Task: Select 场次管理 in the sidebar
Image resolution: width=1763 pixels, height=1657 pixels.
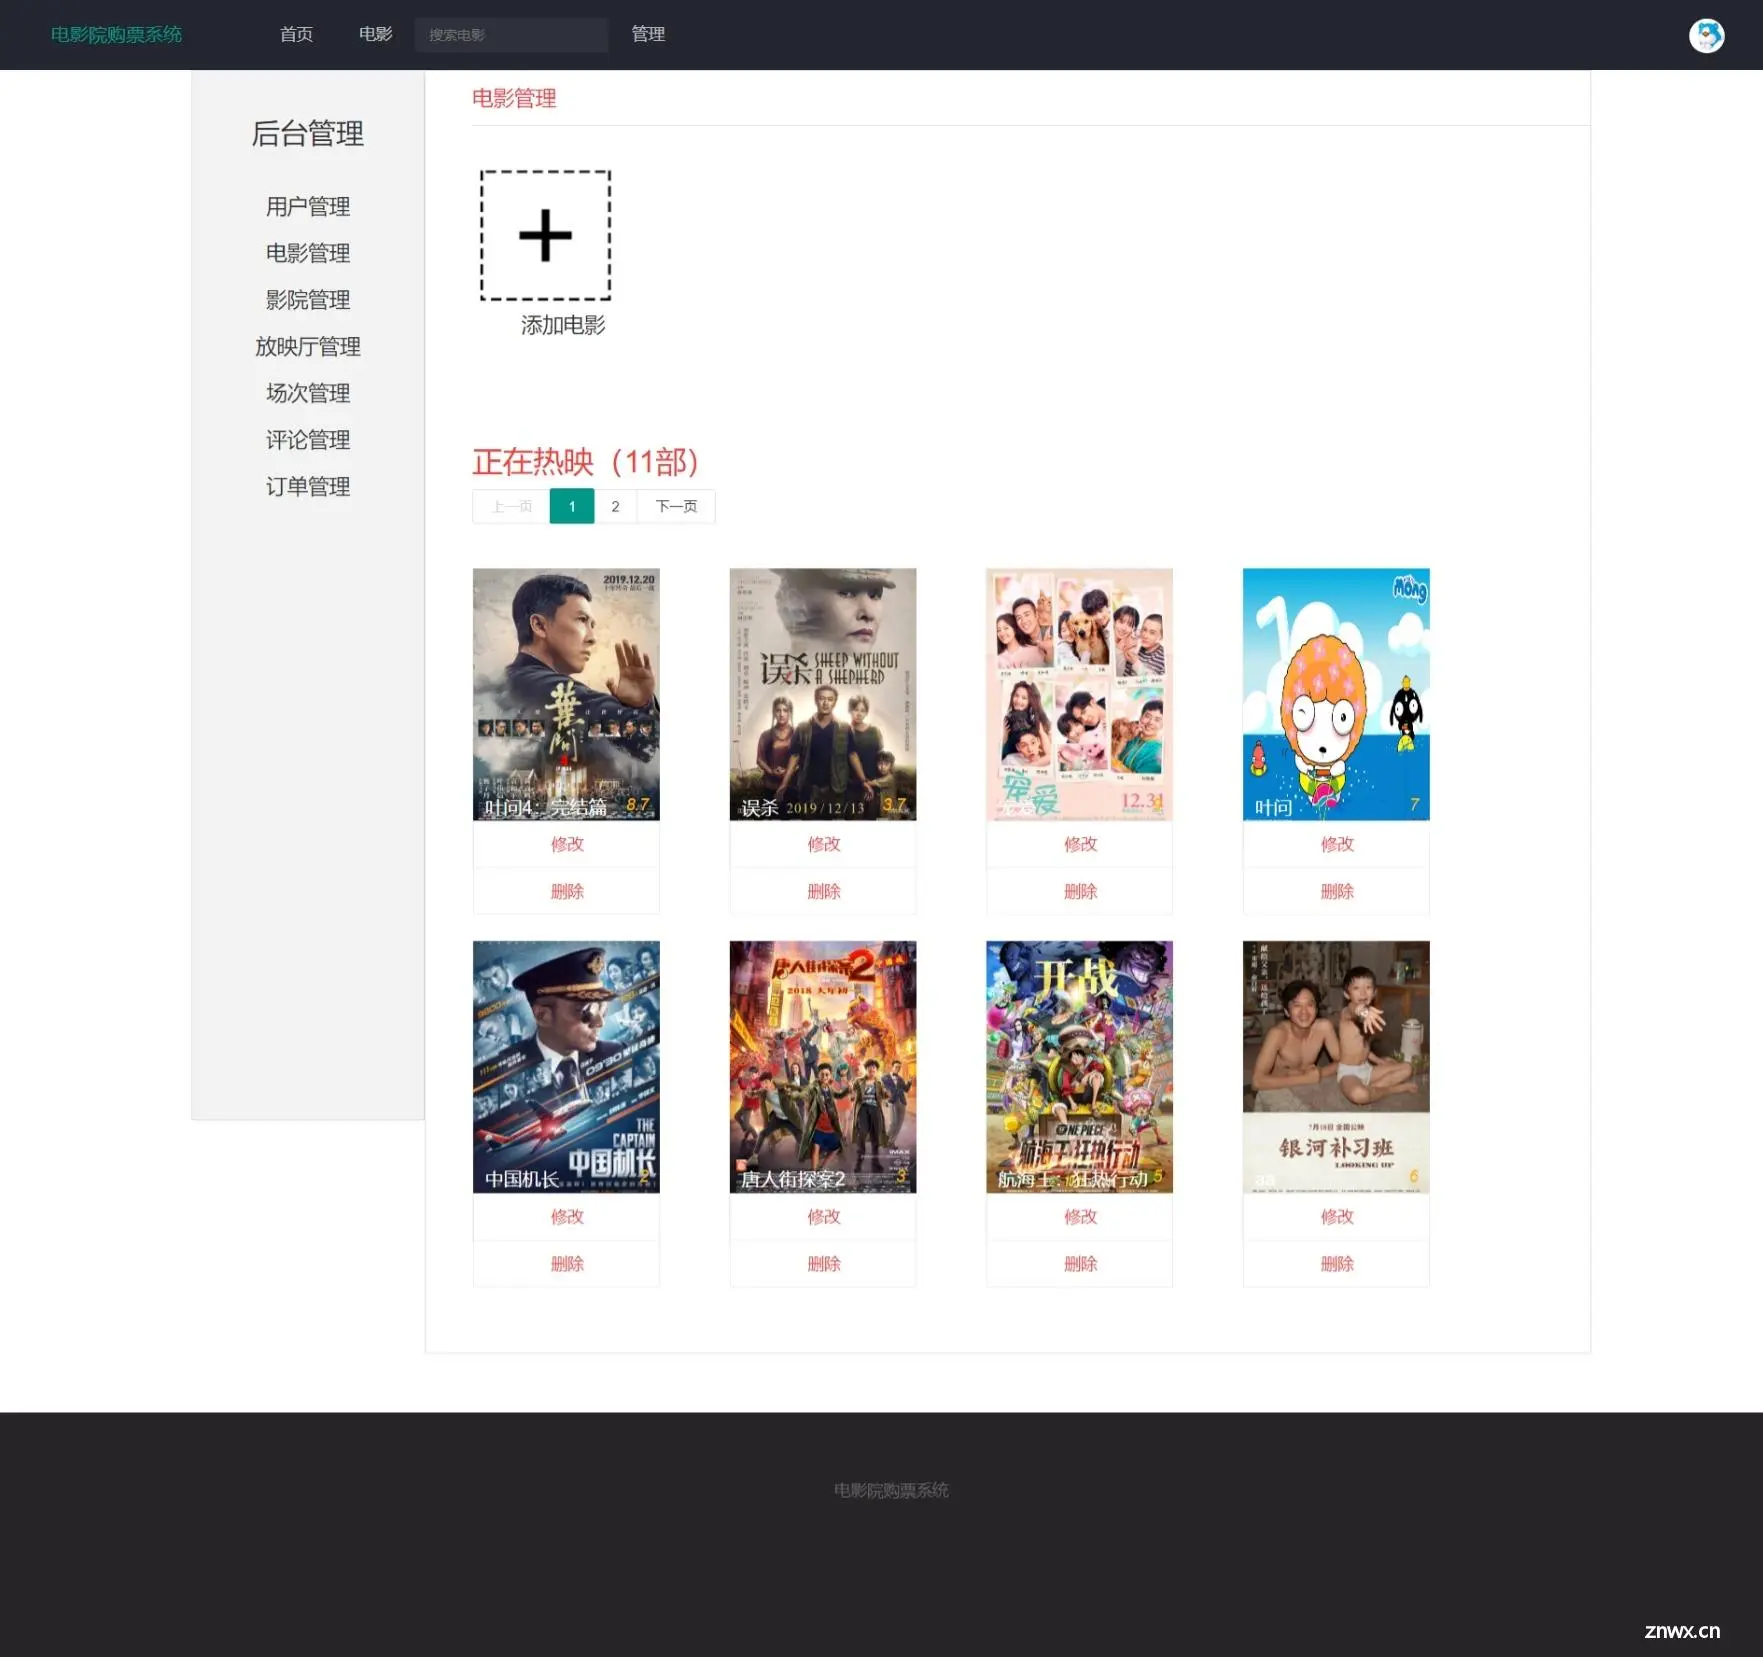Action: click(308, 393)
